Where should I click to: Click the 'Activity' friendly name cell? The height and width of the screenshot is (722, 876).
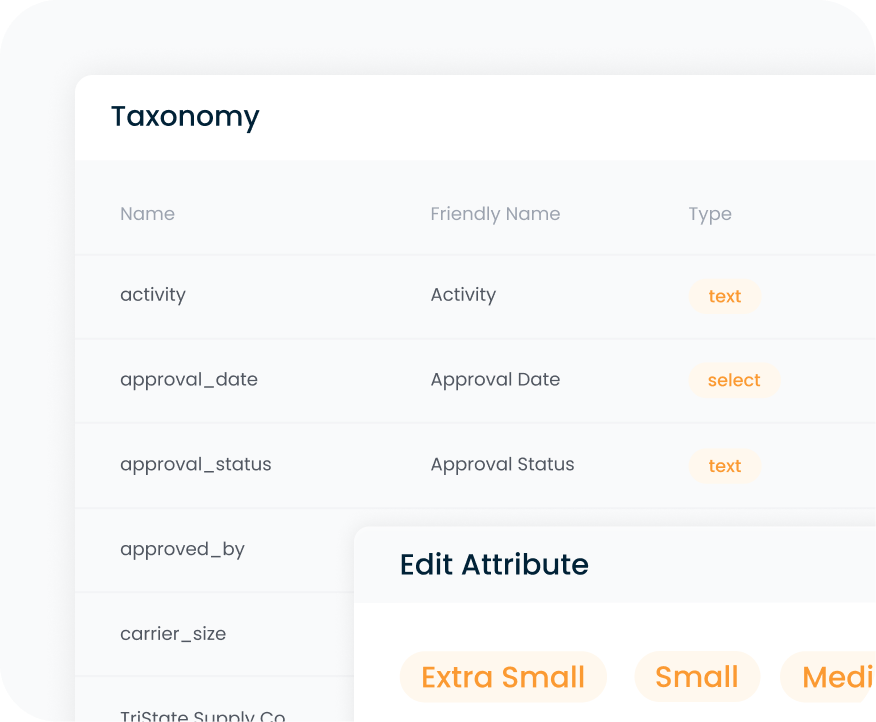463,294
